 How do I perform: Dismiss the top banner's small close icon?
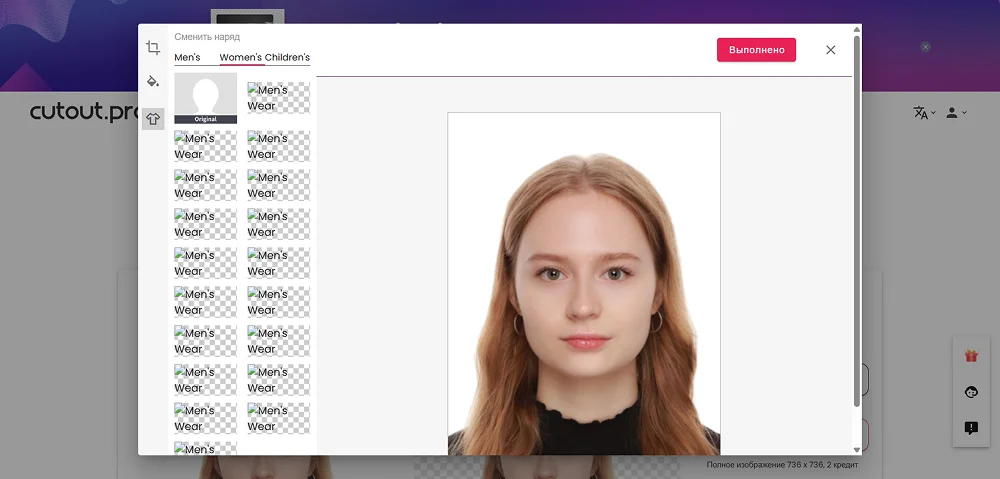(x=925, y=47)
